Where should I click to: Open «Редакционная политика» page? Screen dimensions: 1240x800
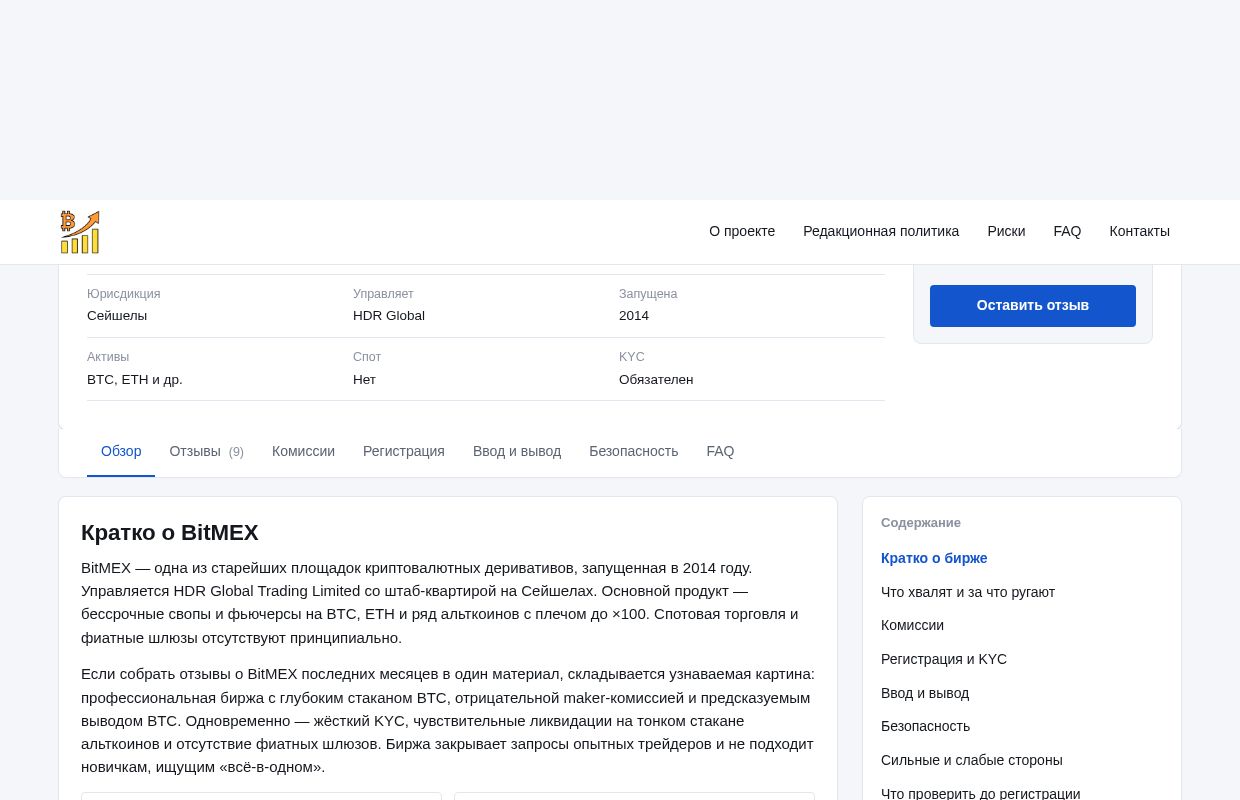pos(881,231)
